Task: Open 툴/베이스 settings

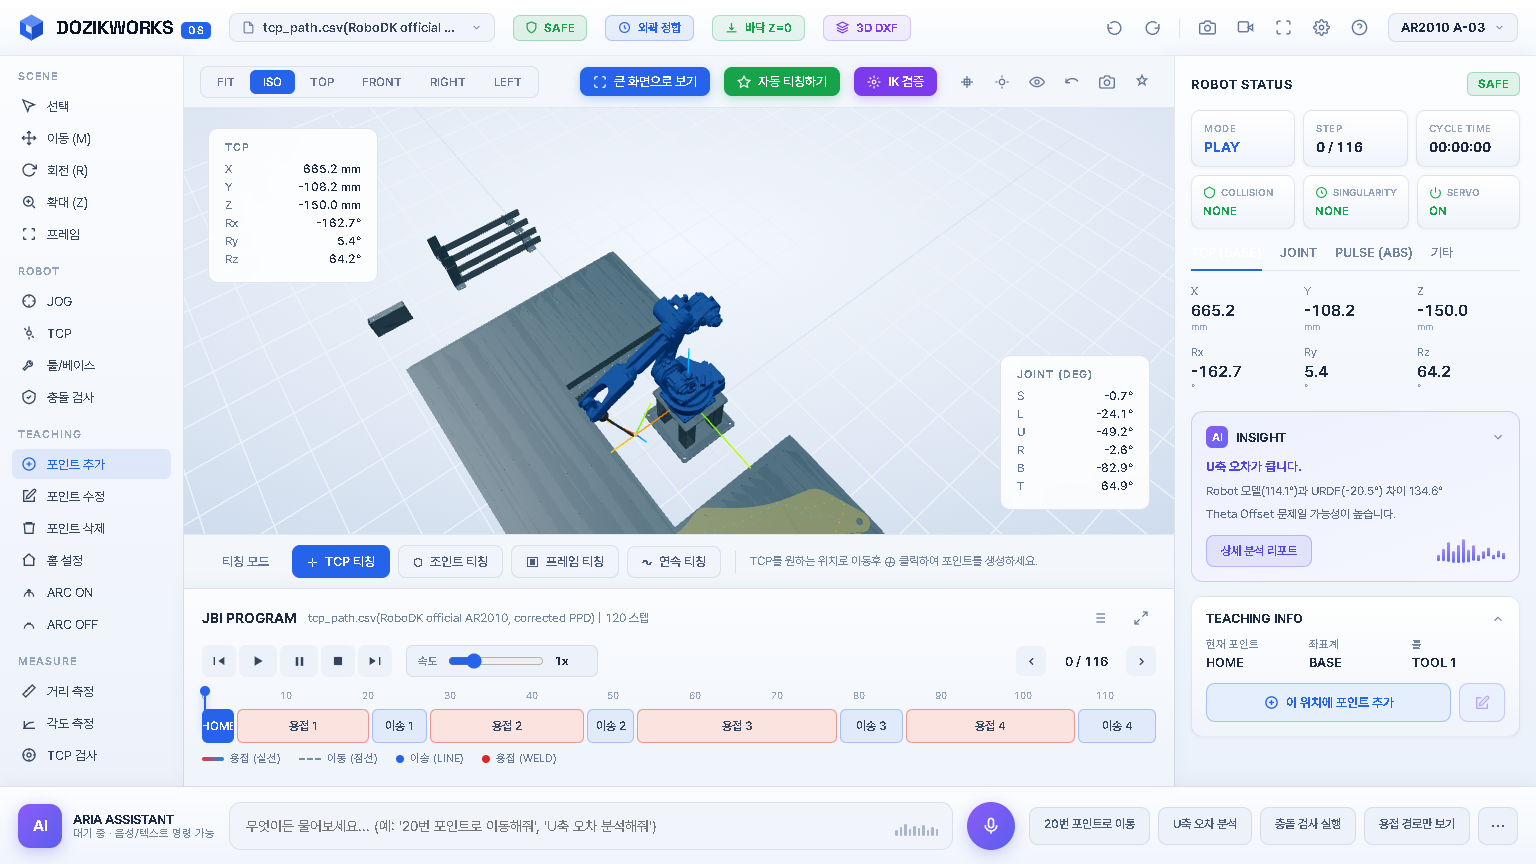Action: [91, 365]
